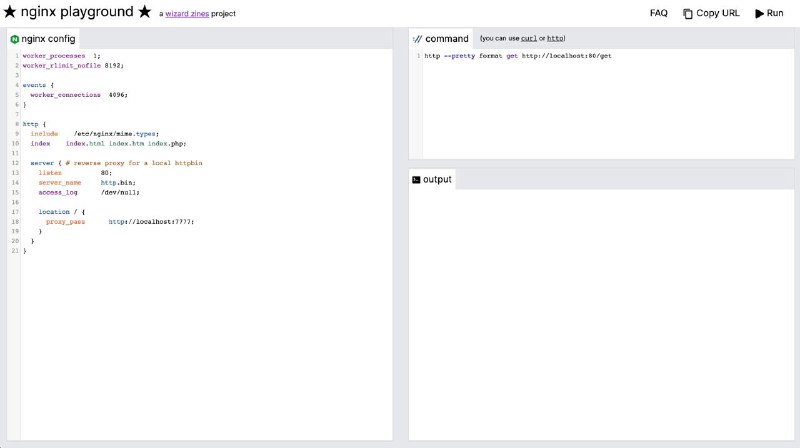The image size is (800, 448).
Task: Click the worker_rlimit_nofile 8192 line
Action: 73,65
